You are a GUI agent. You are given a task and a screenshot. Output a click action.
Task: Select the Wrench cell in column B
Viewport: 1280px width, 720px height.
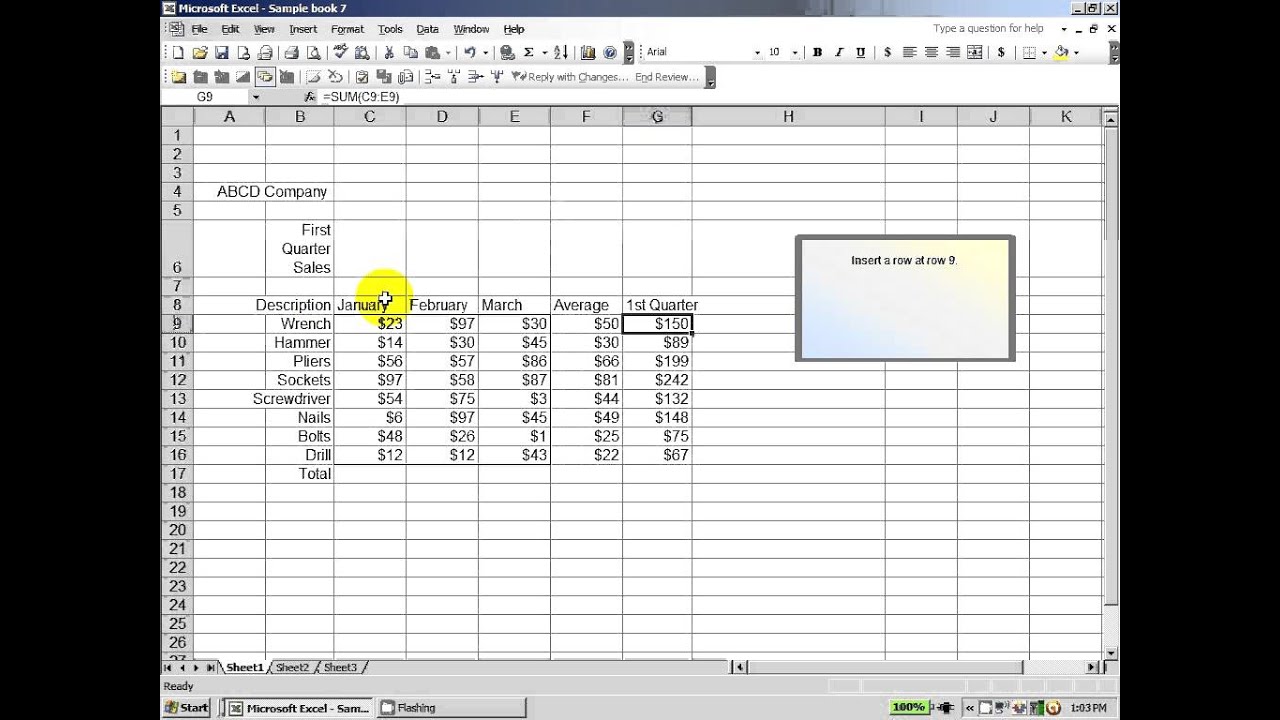299,323
